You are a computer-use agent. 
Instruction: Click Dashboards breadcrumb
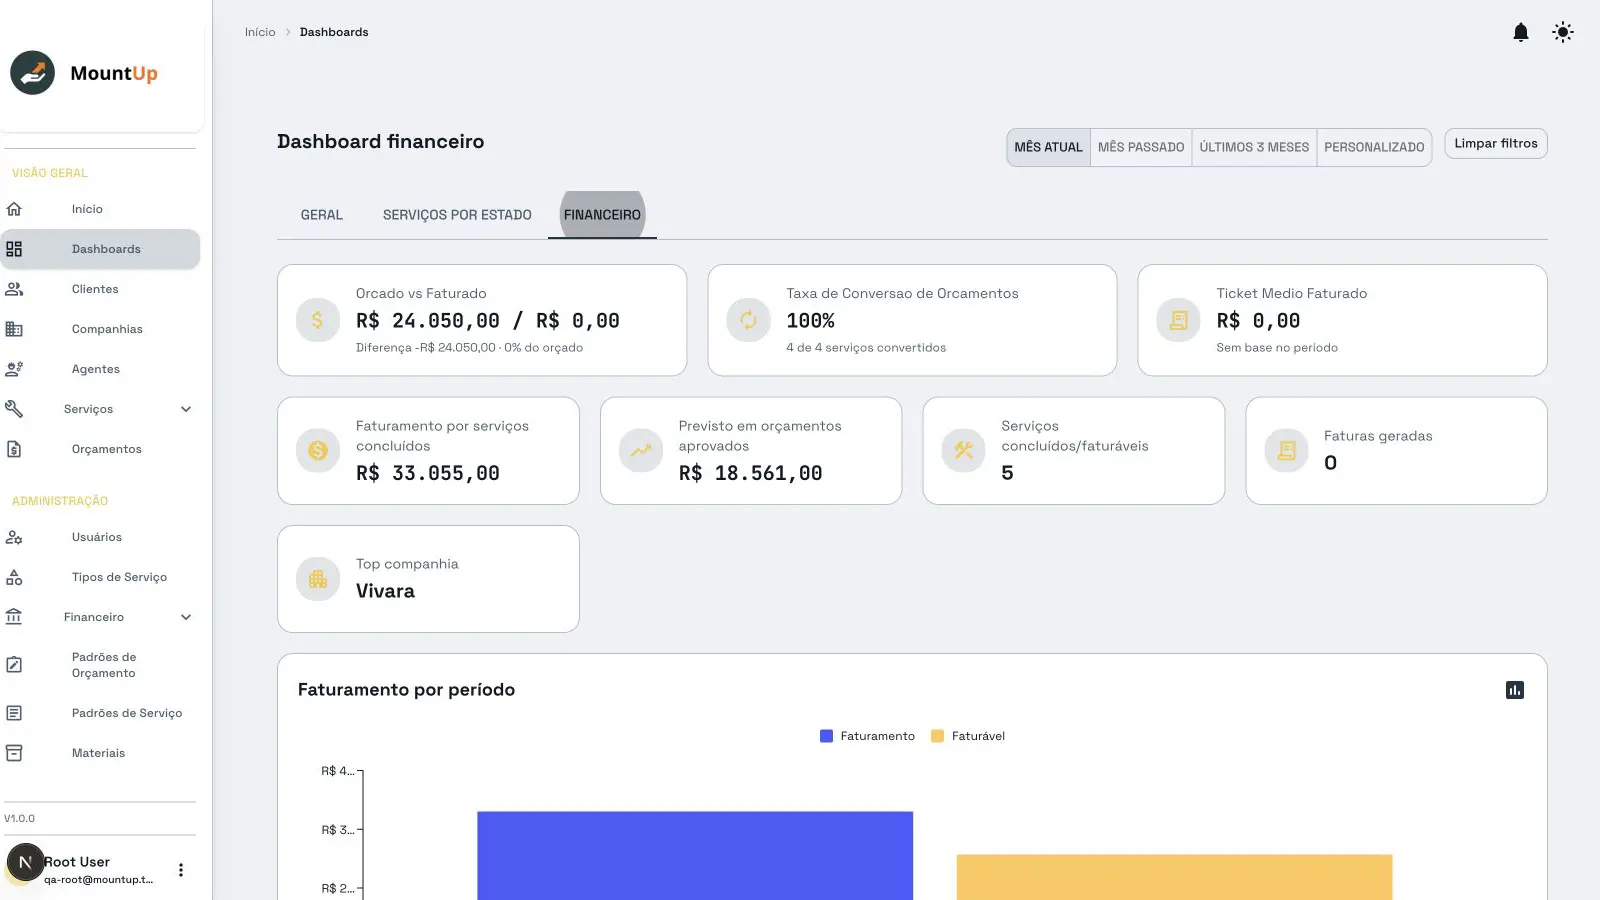[x=334, y=32]
